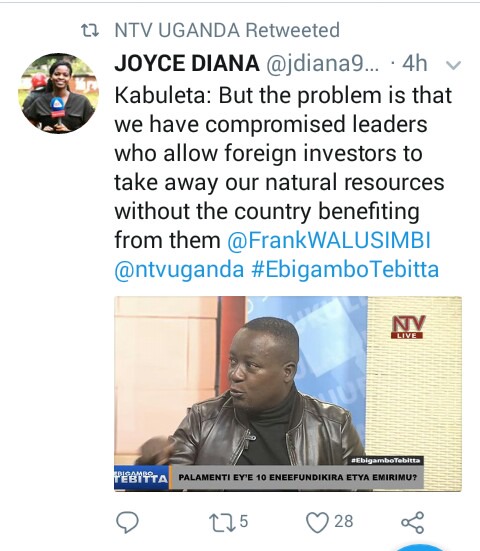Like the tweet with the heart icon
The image size is (480, 551).
coord(317,522)
